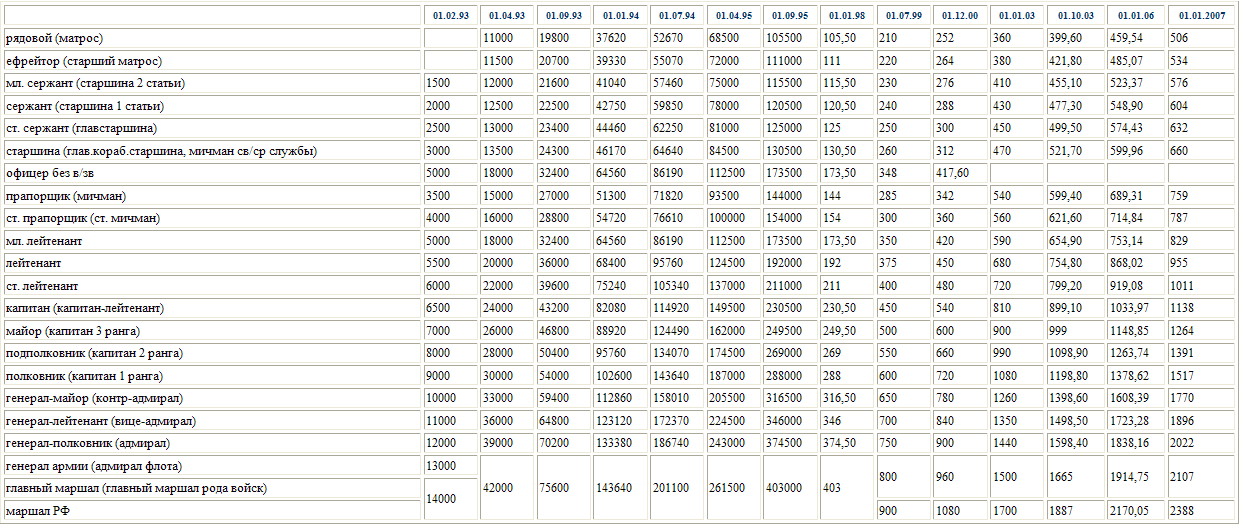Click the 01.10.03 column header
The width and height of the screenshot is (1243, 529).
coord(1076,16)
